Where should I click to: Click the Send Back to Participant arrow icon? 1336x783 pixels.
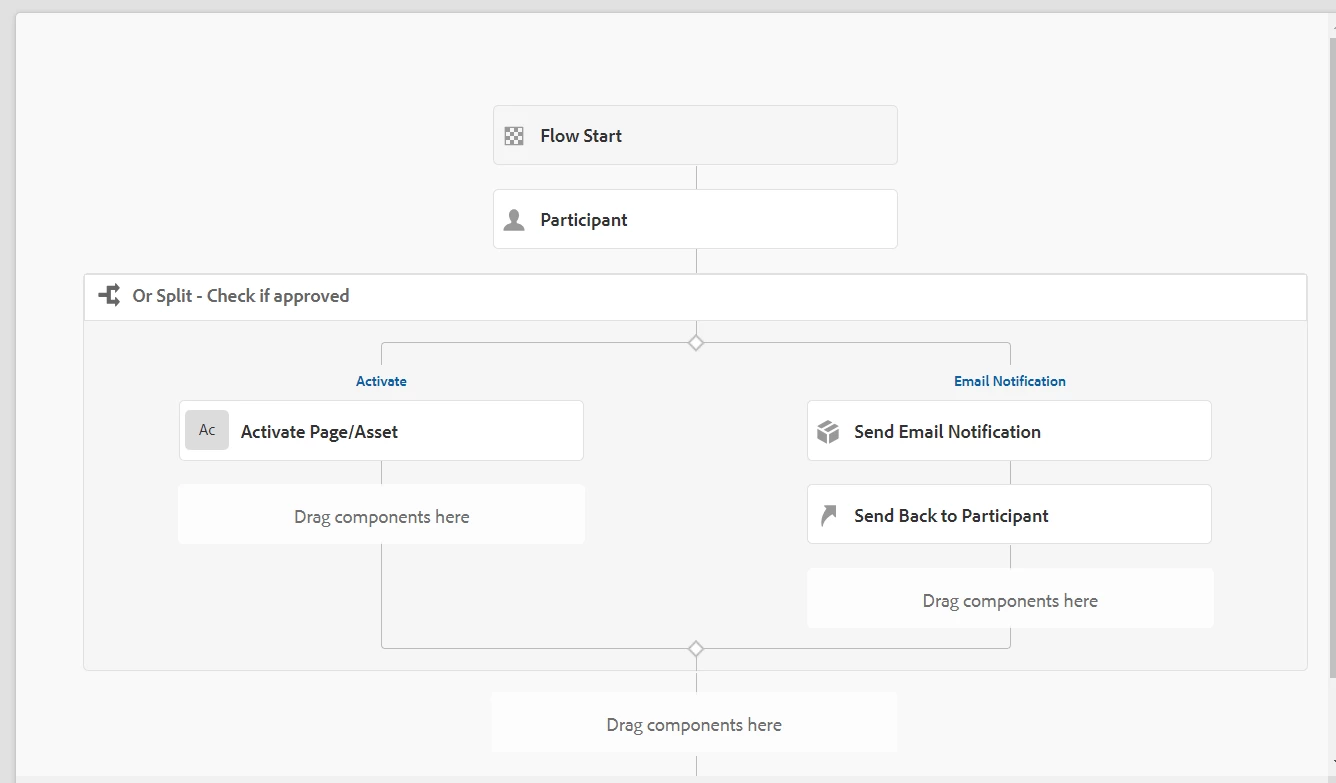pos(828,516)
